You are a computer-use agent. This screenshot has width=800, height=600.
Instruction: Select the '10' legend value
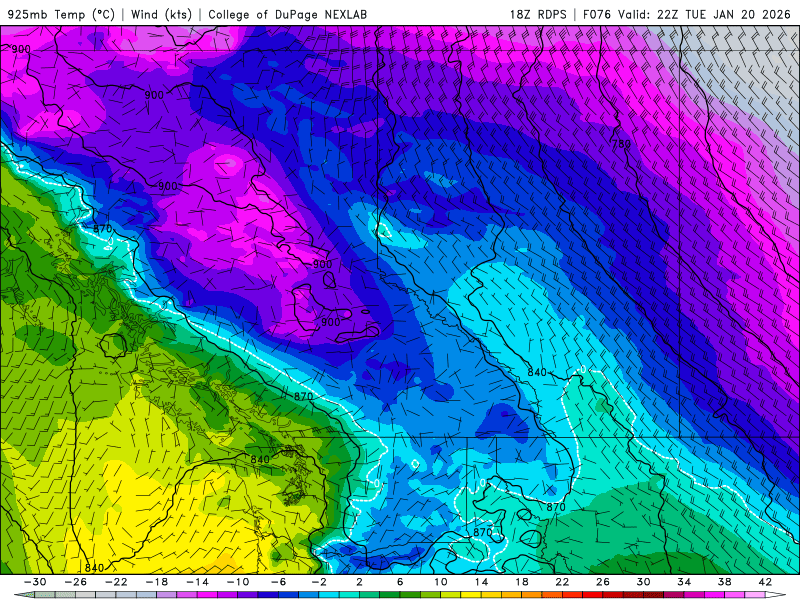pos(441,582)
